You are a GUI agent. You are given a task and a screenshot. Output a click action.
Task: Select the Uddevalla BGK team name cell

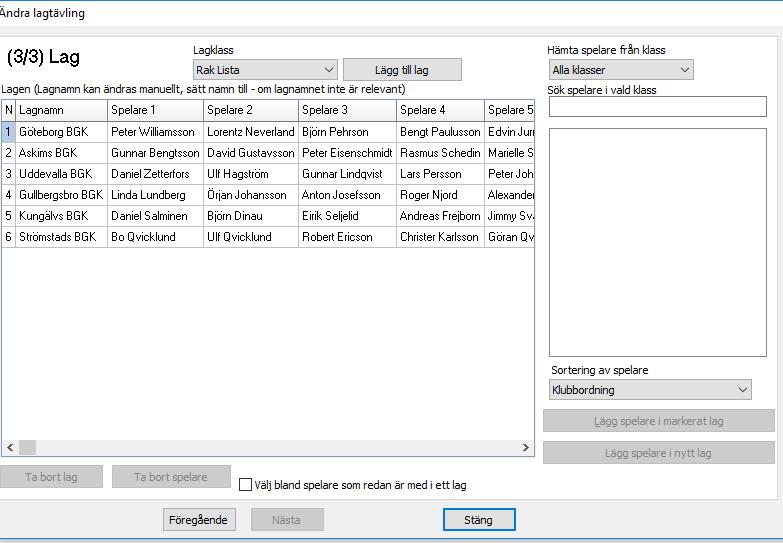tap(61, 174)
